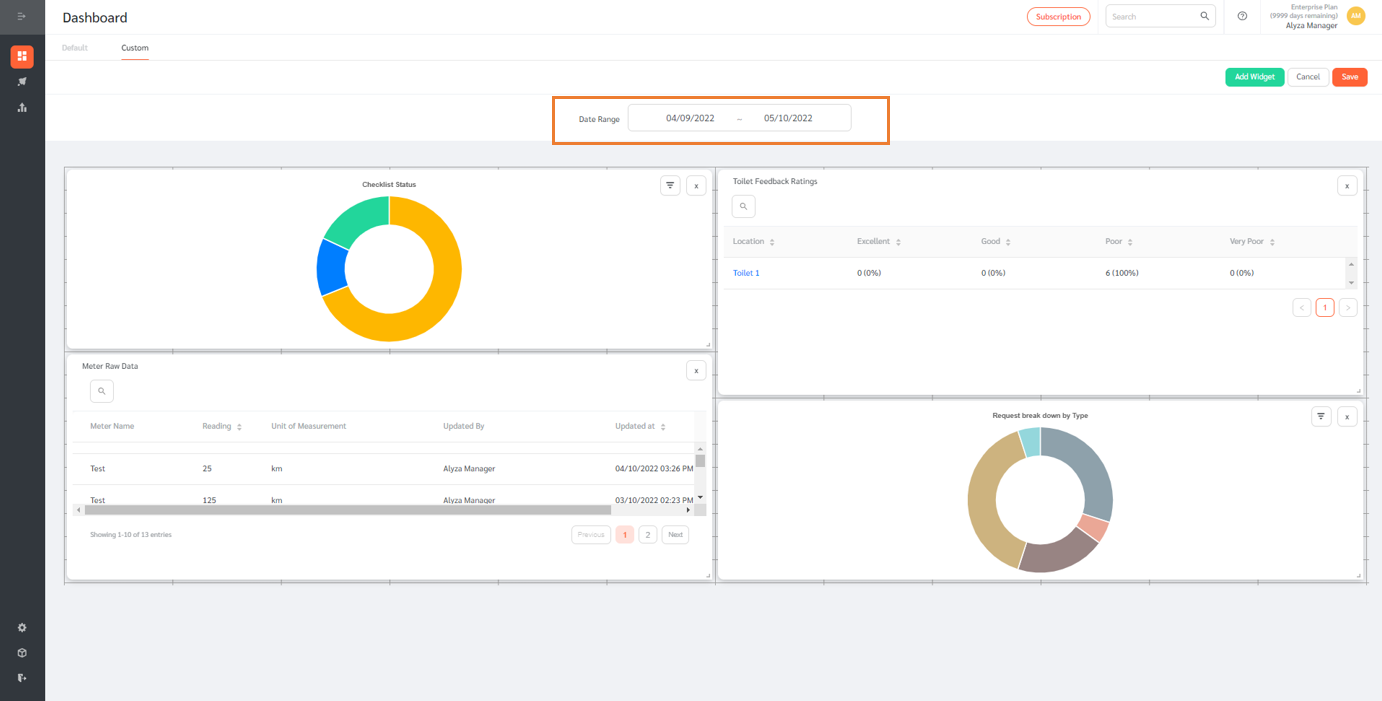The height and width of the screenshot is (701, 1382).
Task: Open the analytics icon in the sidebar
Action: 21,107
